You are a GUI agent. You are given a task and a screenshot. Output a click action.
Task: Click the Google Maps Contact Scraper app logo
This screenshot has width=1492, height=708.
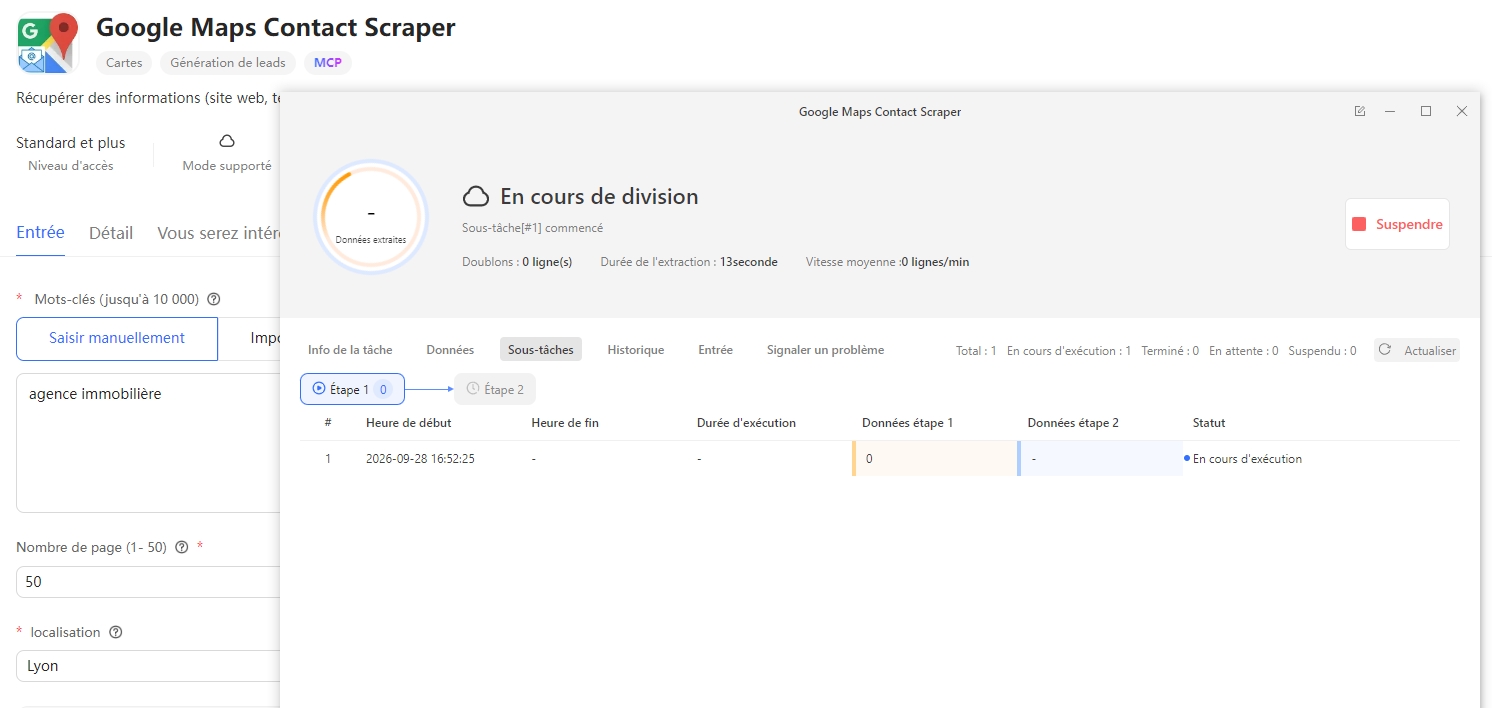48,43
